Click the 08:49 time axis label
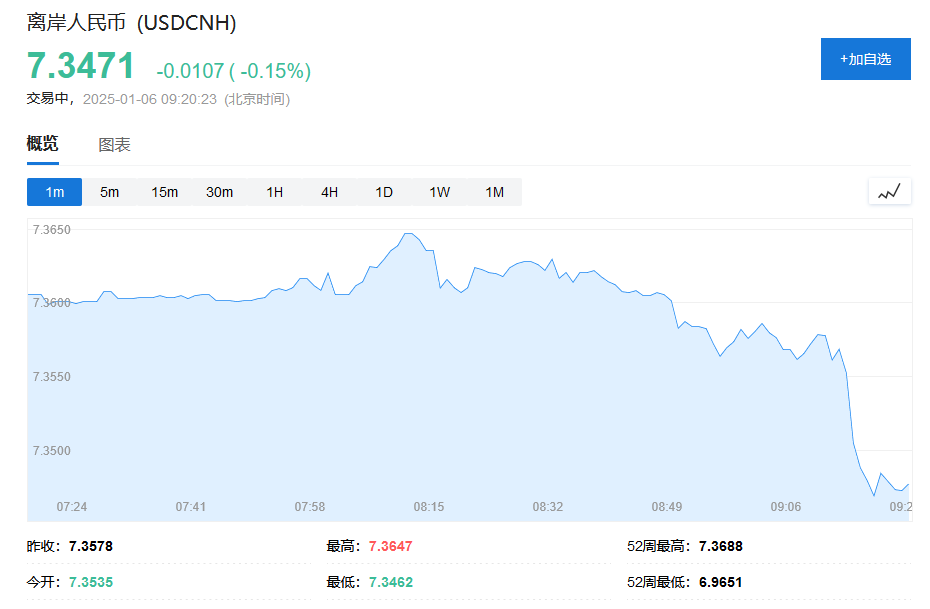This screenshot has width=930, height=609. click(x=667, y=506)
